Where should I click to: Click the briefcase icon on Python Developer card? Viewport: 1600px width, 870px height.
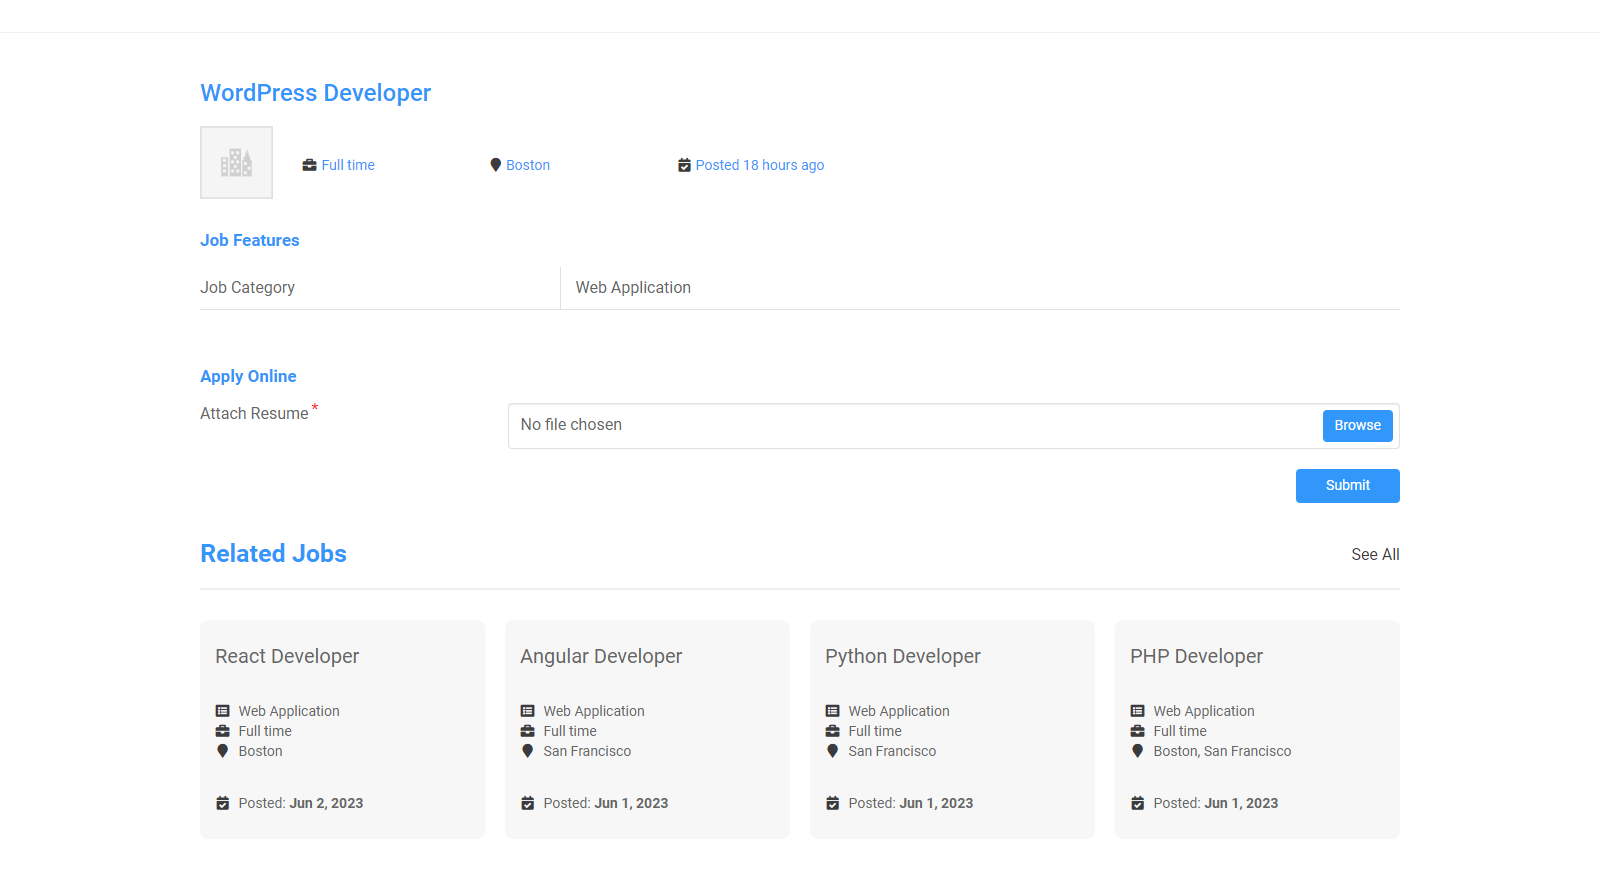[833, 731]
